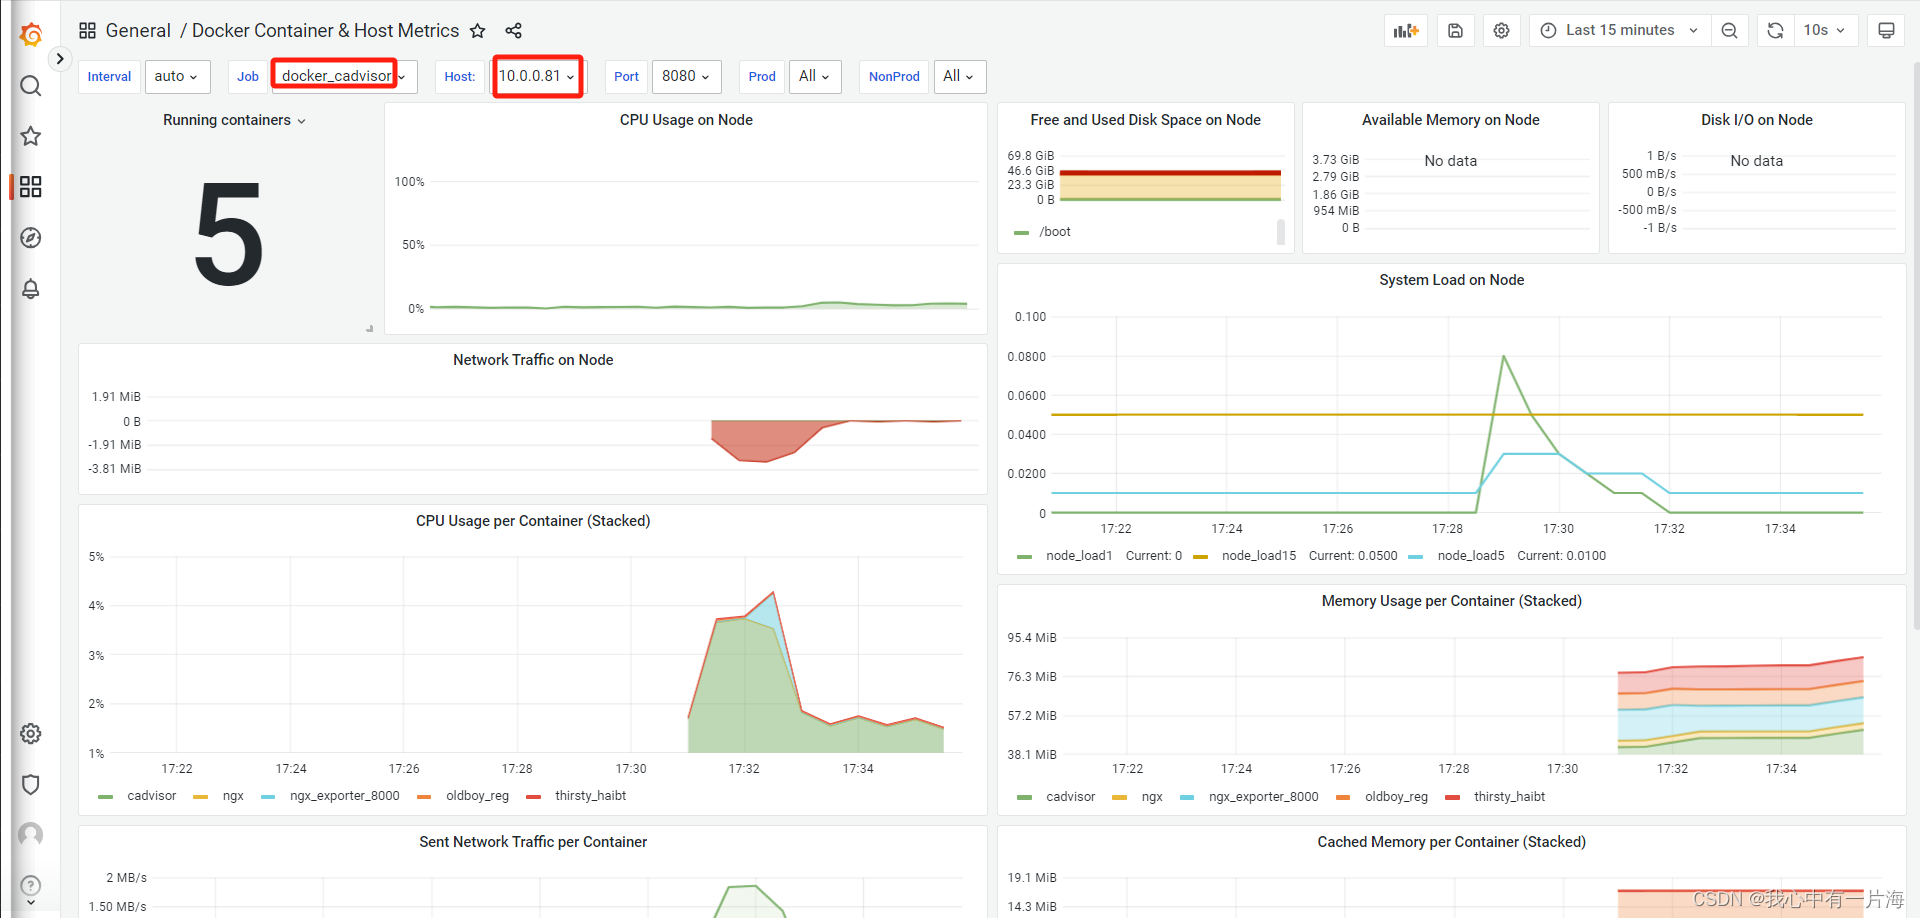
Task: Toggle node_load15 series in legend
Action: 1259,556
